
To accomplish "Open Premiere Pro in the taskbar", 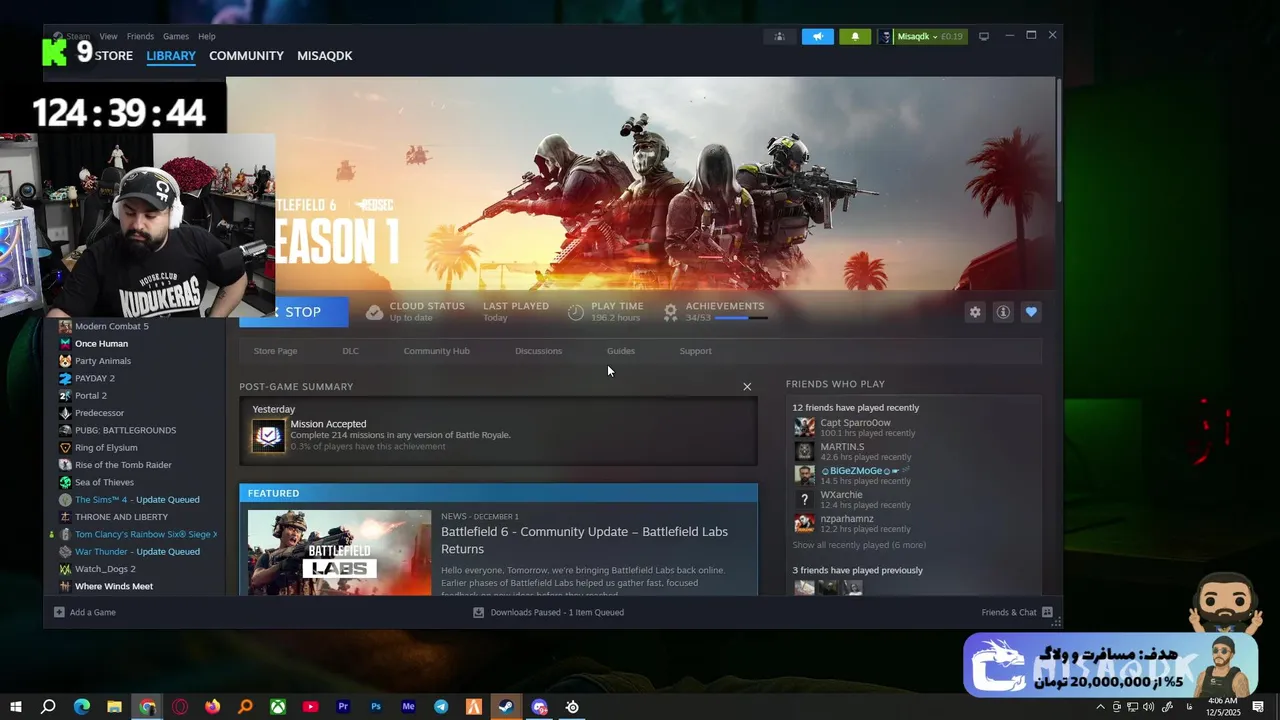I will click(343, 707).
